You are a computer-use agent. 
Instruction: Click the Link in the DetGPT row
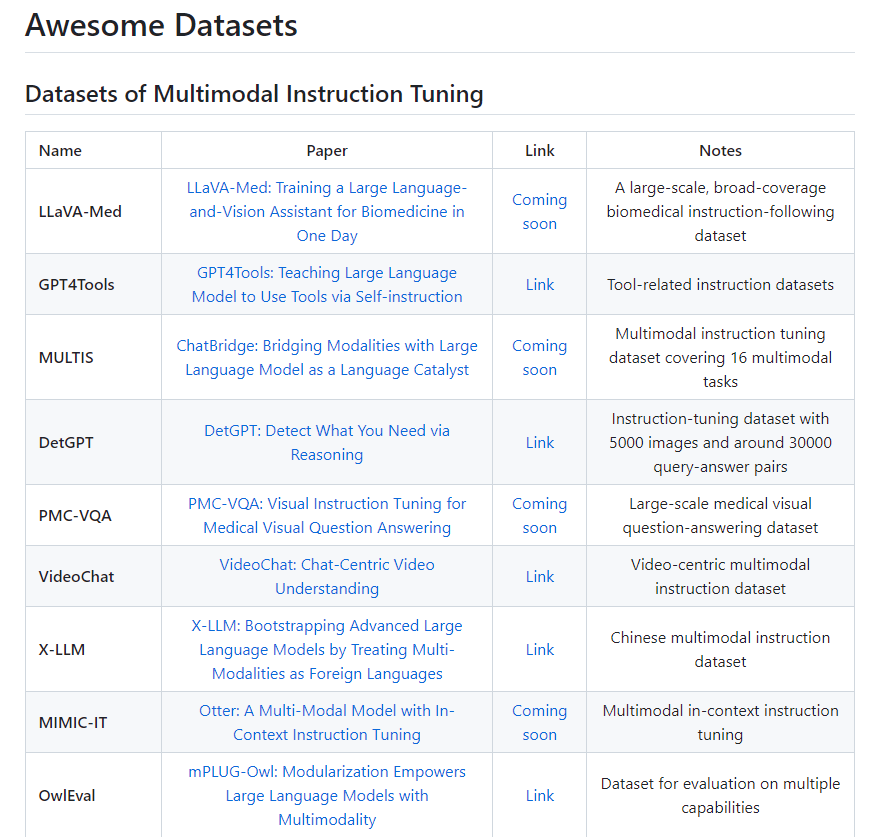pyautogui.click(x=540, y=443)
